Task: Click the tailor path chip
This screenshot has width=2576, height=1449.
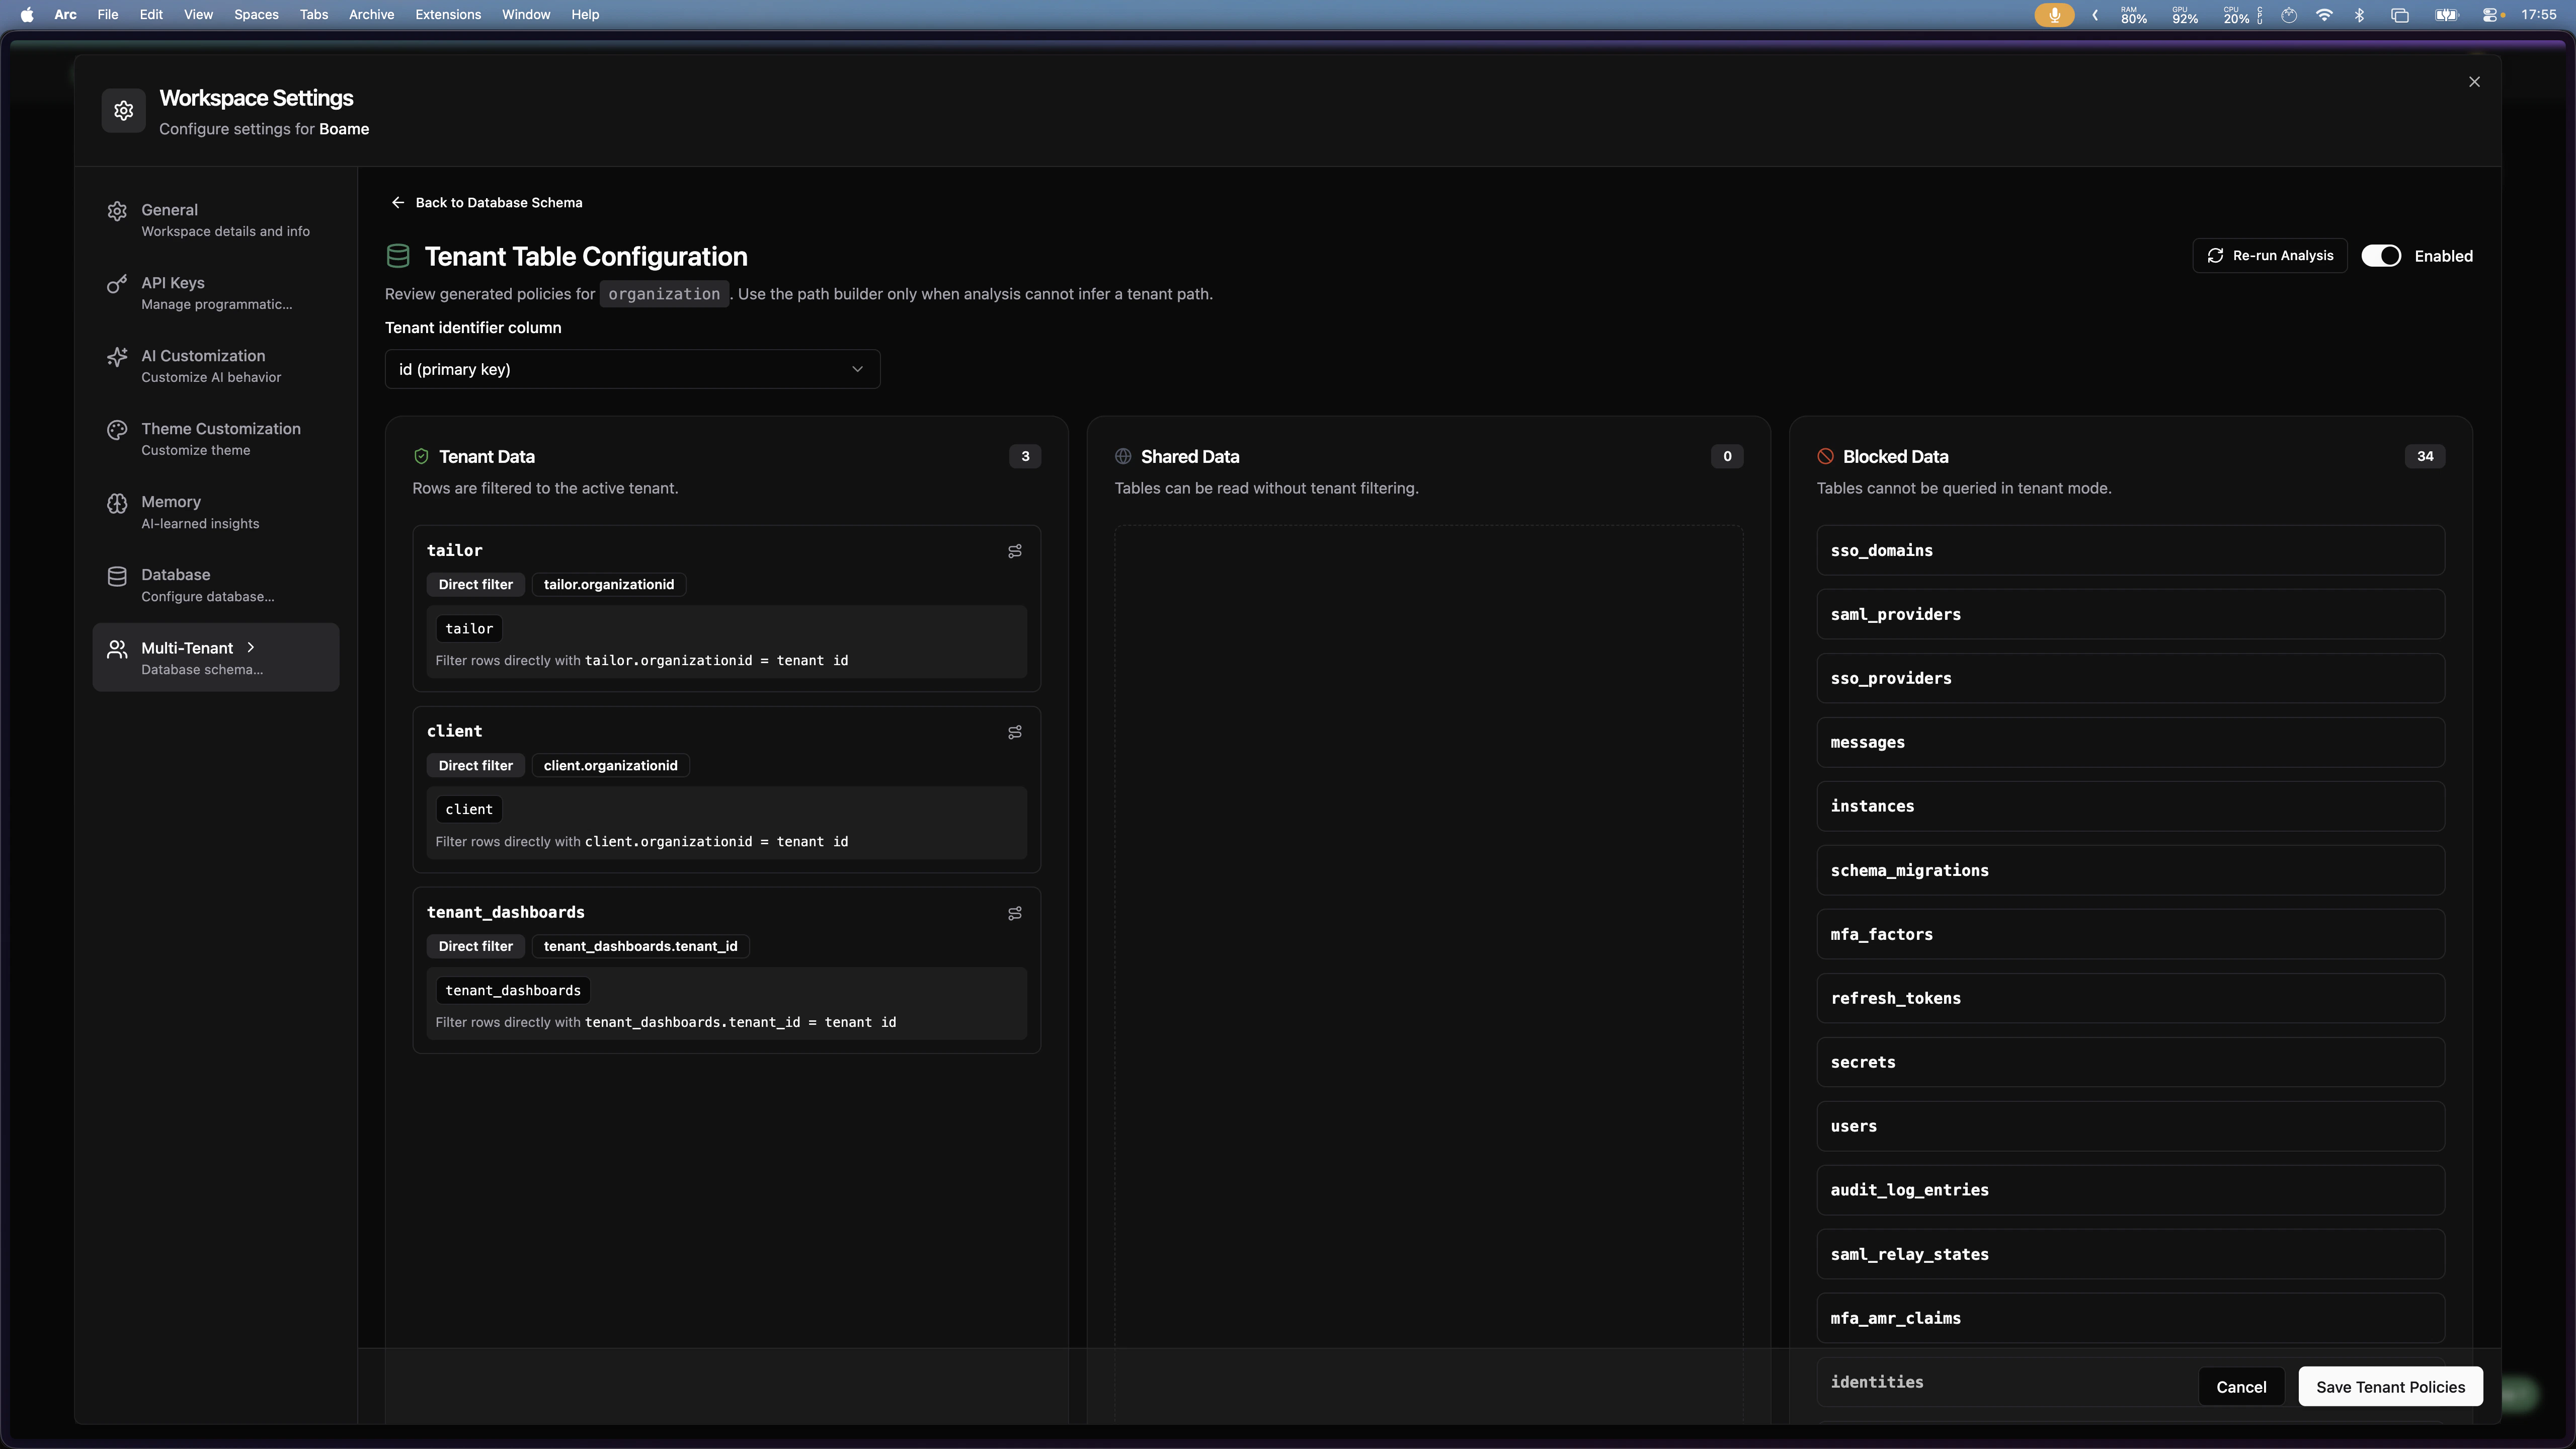Action: [469, 629]
